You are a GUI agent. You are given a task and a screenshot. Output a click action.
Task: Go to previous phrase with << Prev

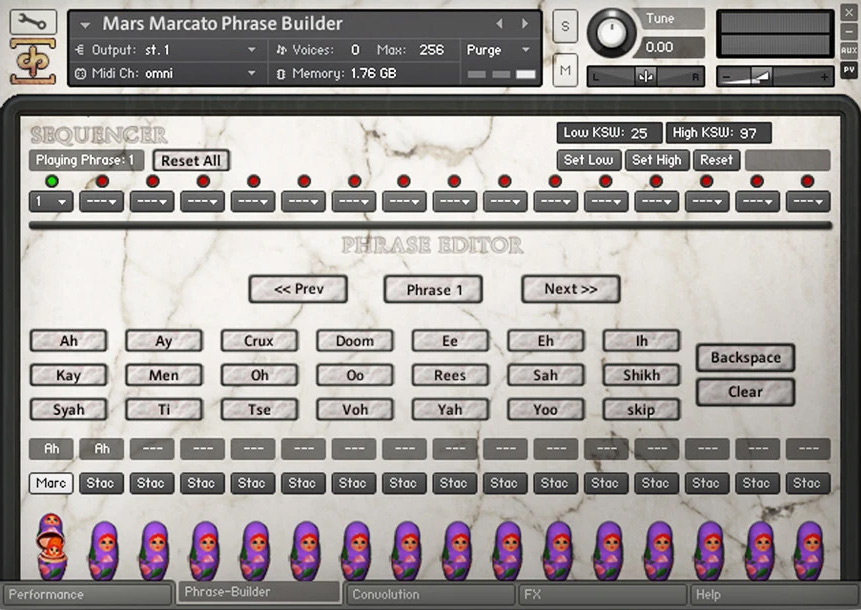click(x=298, y=289)
